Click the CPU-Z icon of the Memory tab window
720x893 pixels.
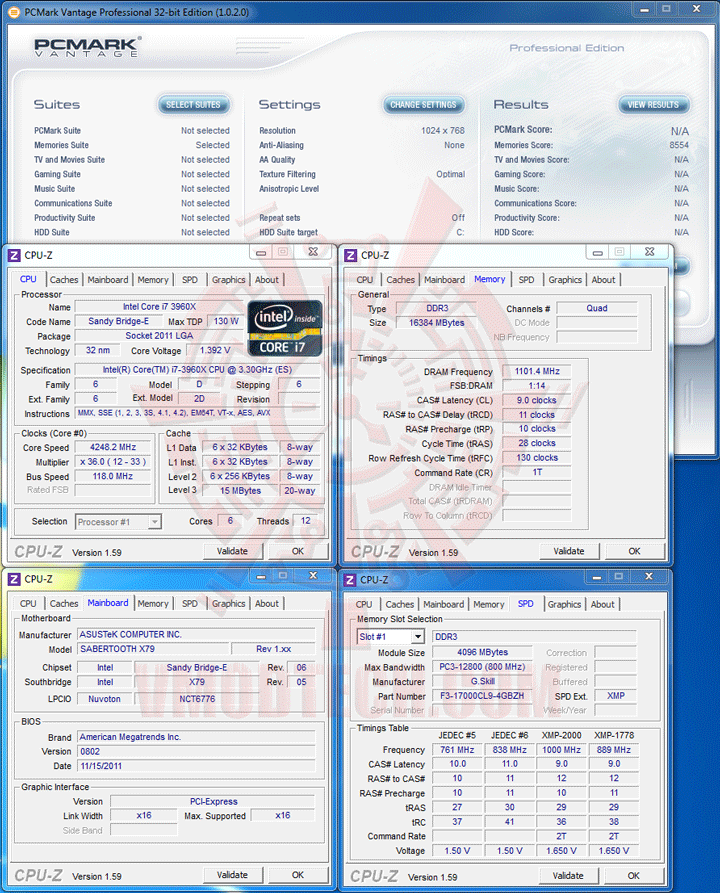[351, 255]
